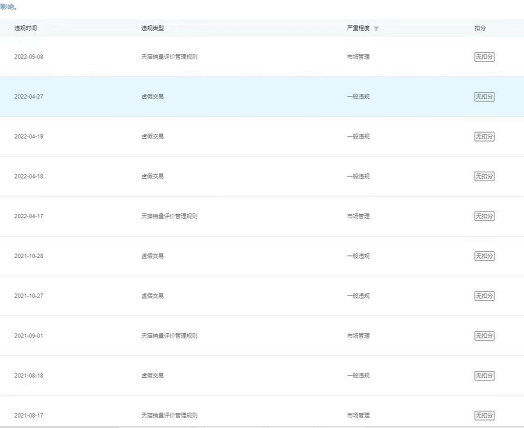Select the date 2022-05-08
The height and width of the screenshot is (428, 524).
(x=29, y=57)
